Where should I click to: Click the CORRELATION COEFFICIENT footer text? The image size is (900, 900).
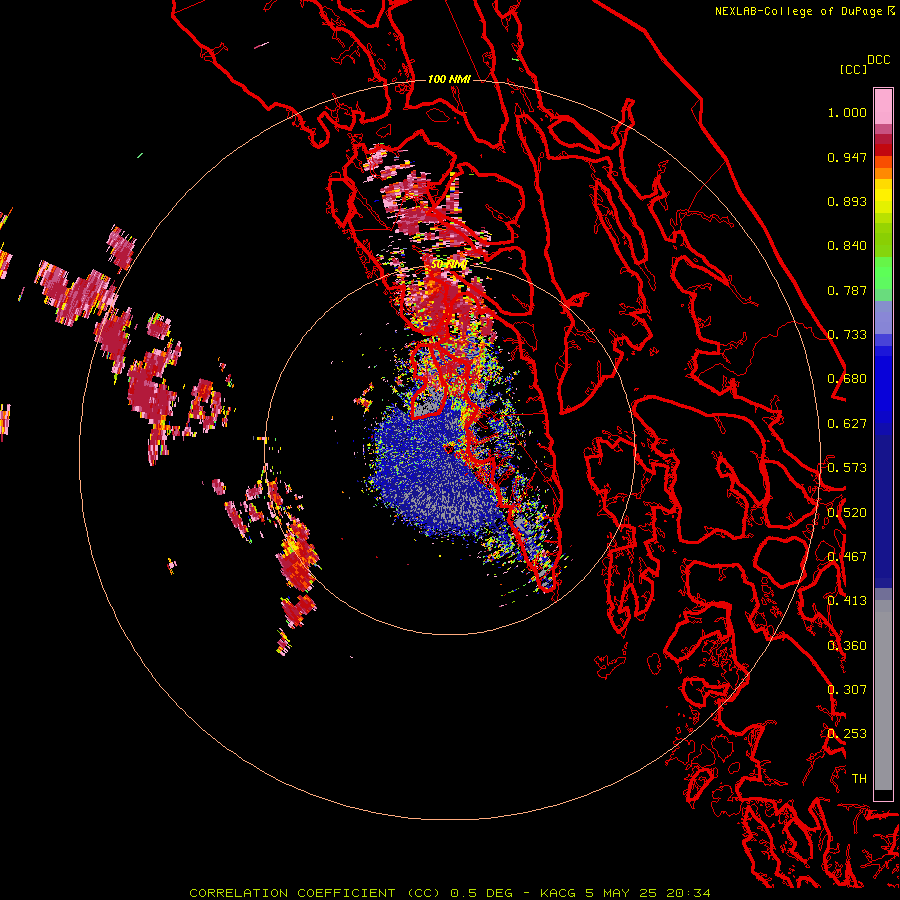(292, 893)
